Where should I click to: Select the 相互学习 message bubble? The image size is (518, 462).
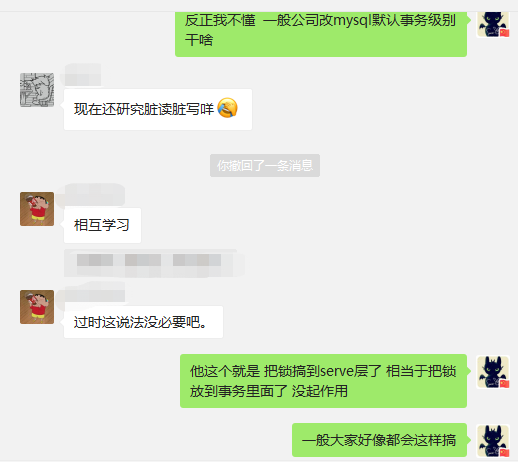[102, 225]
